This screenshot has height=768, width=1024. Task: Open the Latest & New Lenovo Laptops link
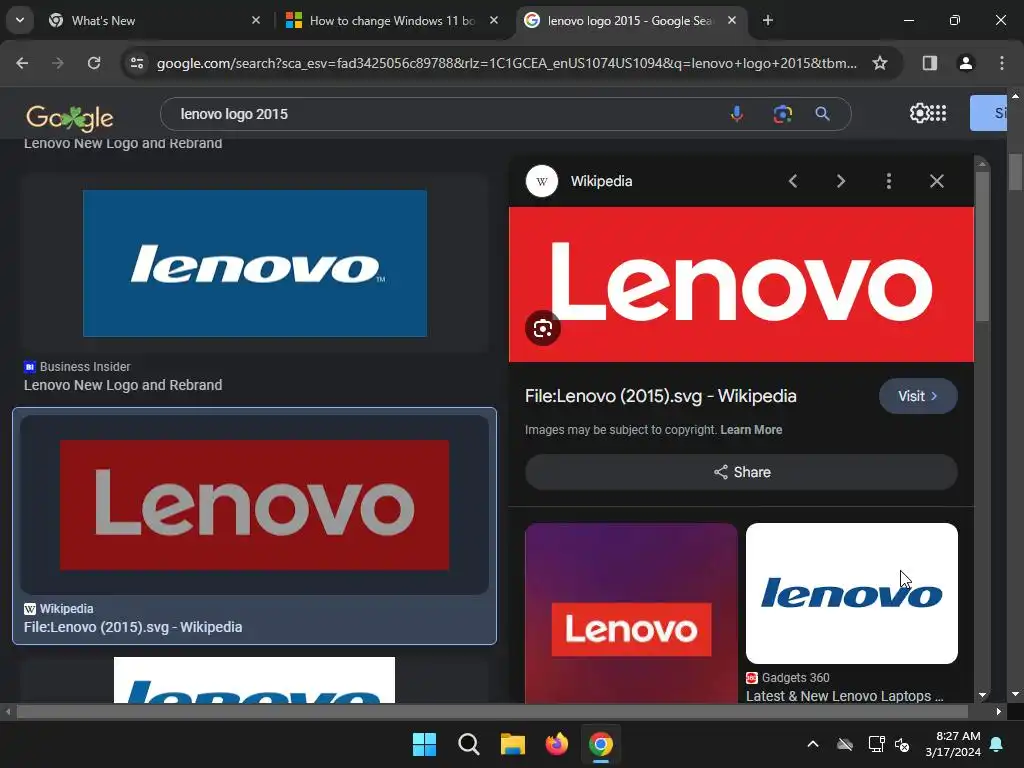(844, 696)
